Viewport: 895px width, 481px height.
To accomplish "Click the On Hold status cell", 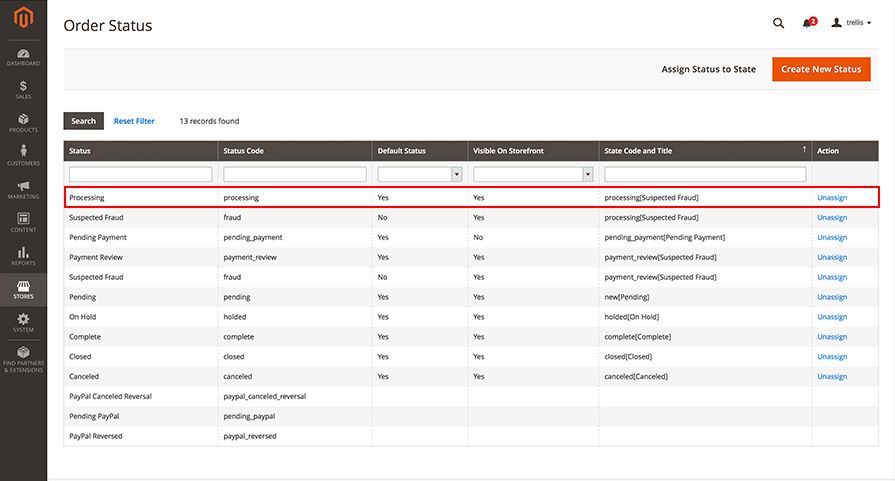I will 83,317.
